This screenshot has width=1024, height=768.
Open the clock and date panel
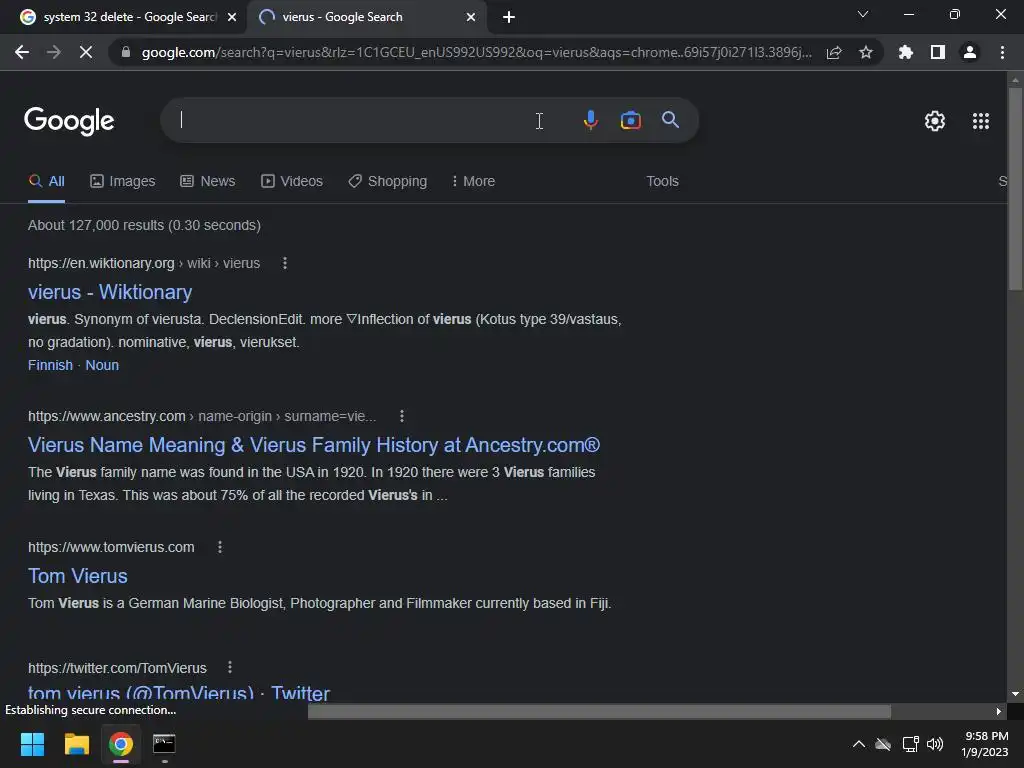985,744
